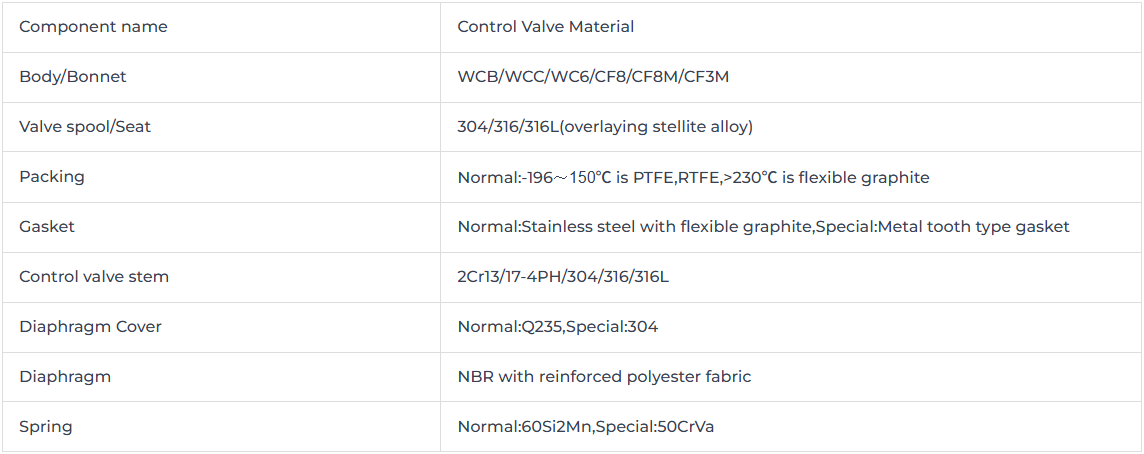The height and width of the screenshot is (454, 1144).
Task: Click the 'Special:Metal tooth type gasket' text
Action: pos(943,227)
